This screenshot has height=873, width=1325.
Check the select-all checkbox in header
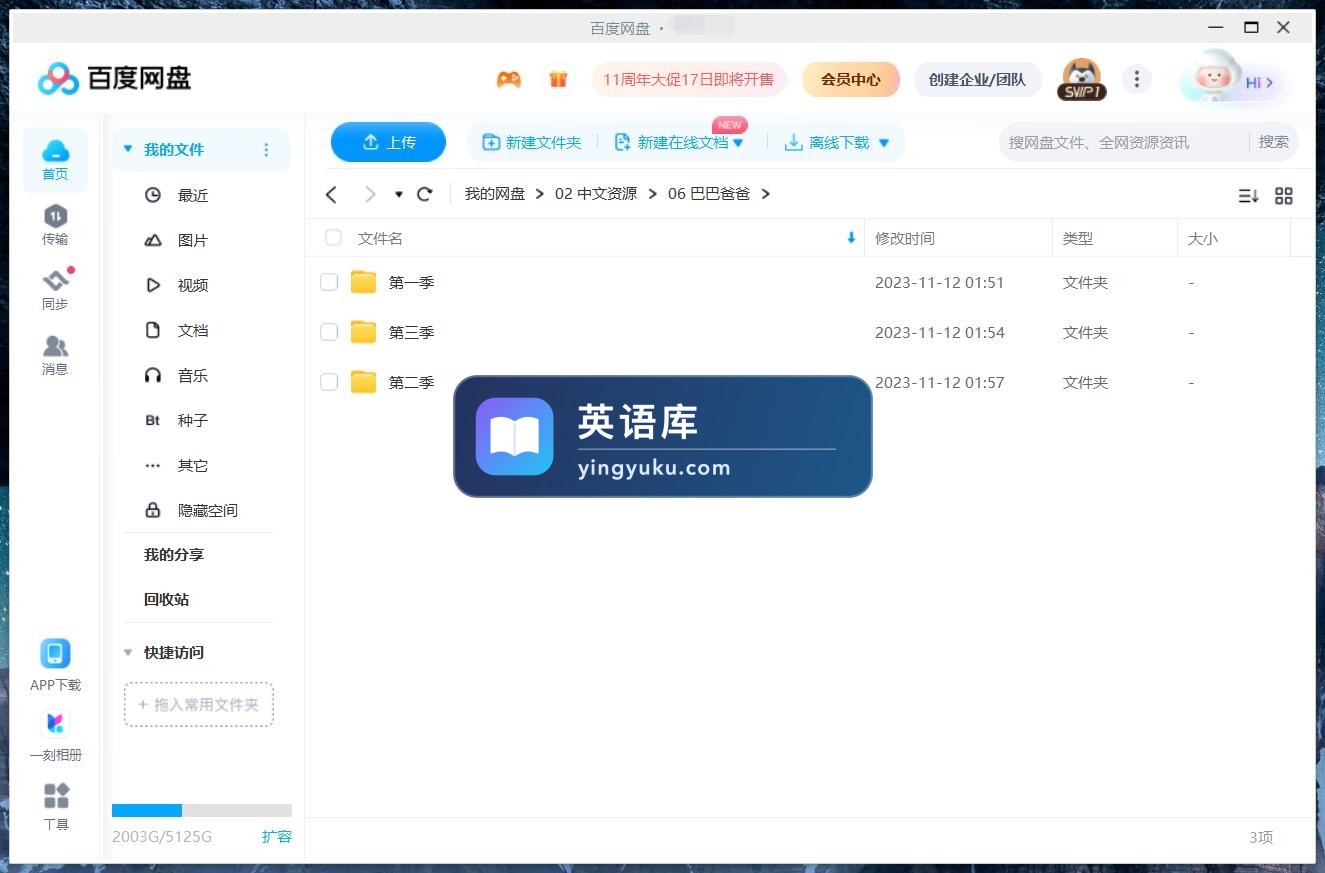click(333, 238)
